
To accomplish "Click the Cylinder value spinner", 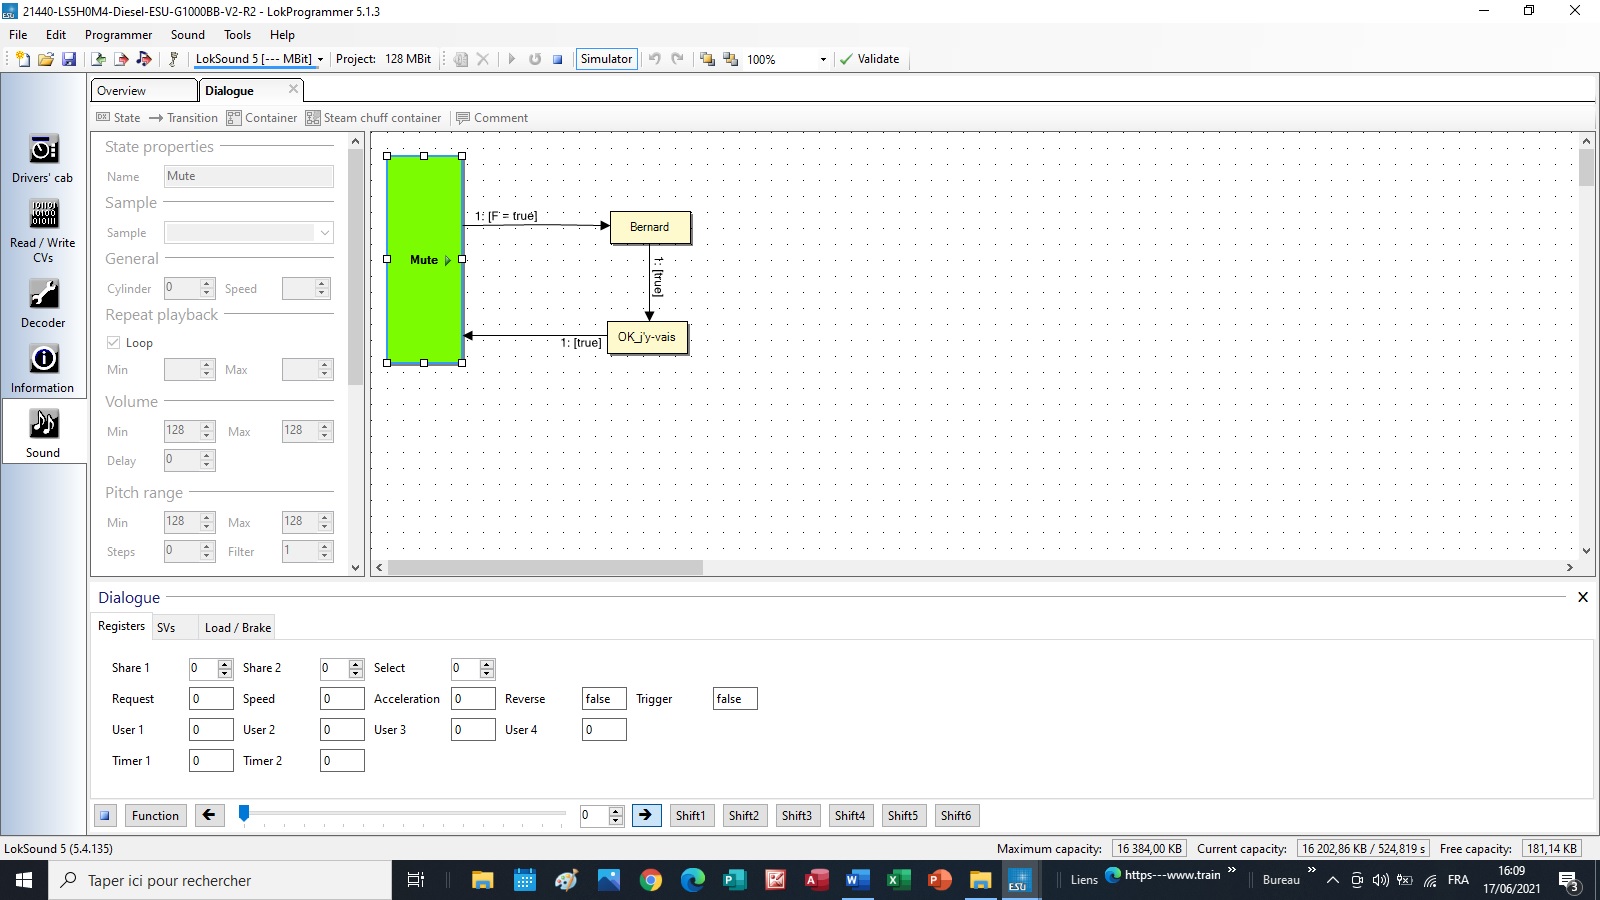I will pyautogui.click(x=207, y=288).
